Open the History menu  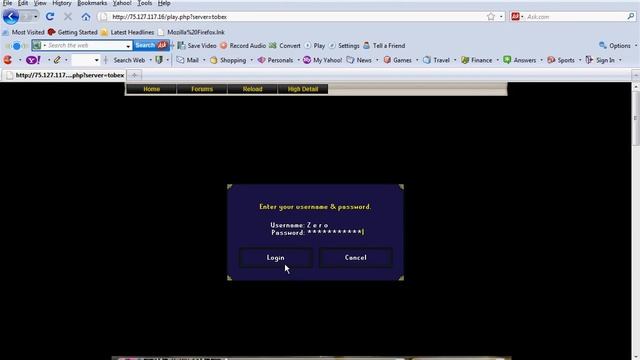(62, 3)
